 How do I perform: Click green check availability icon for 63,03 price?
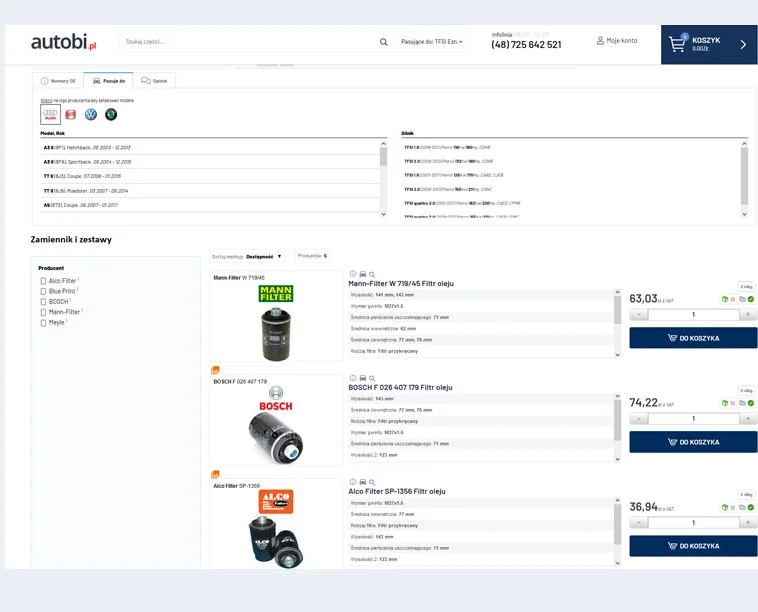coord(751,299)
